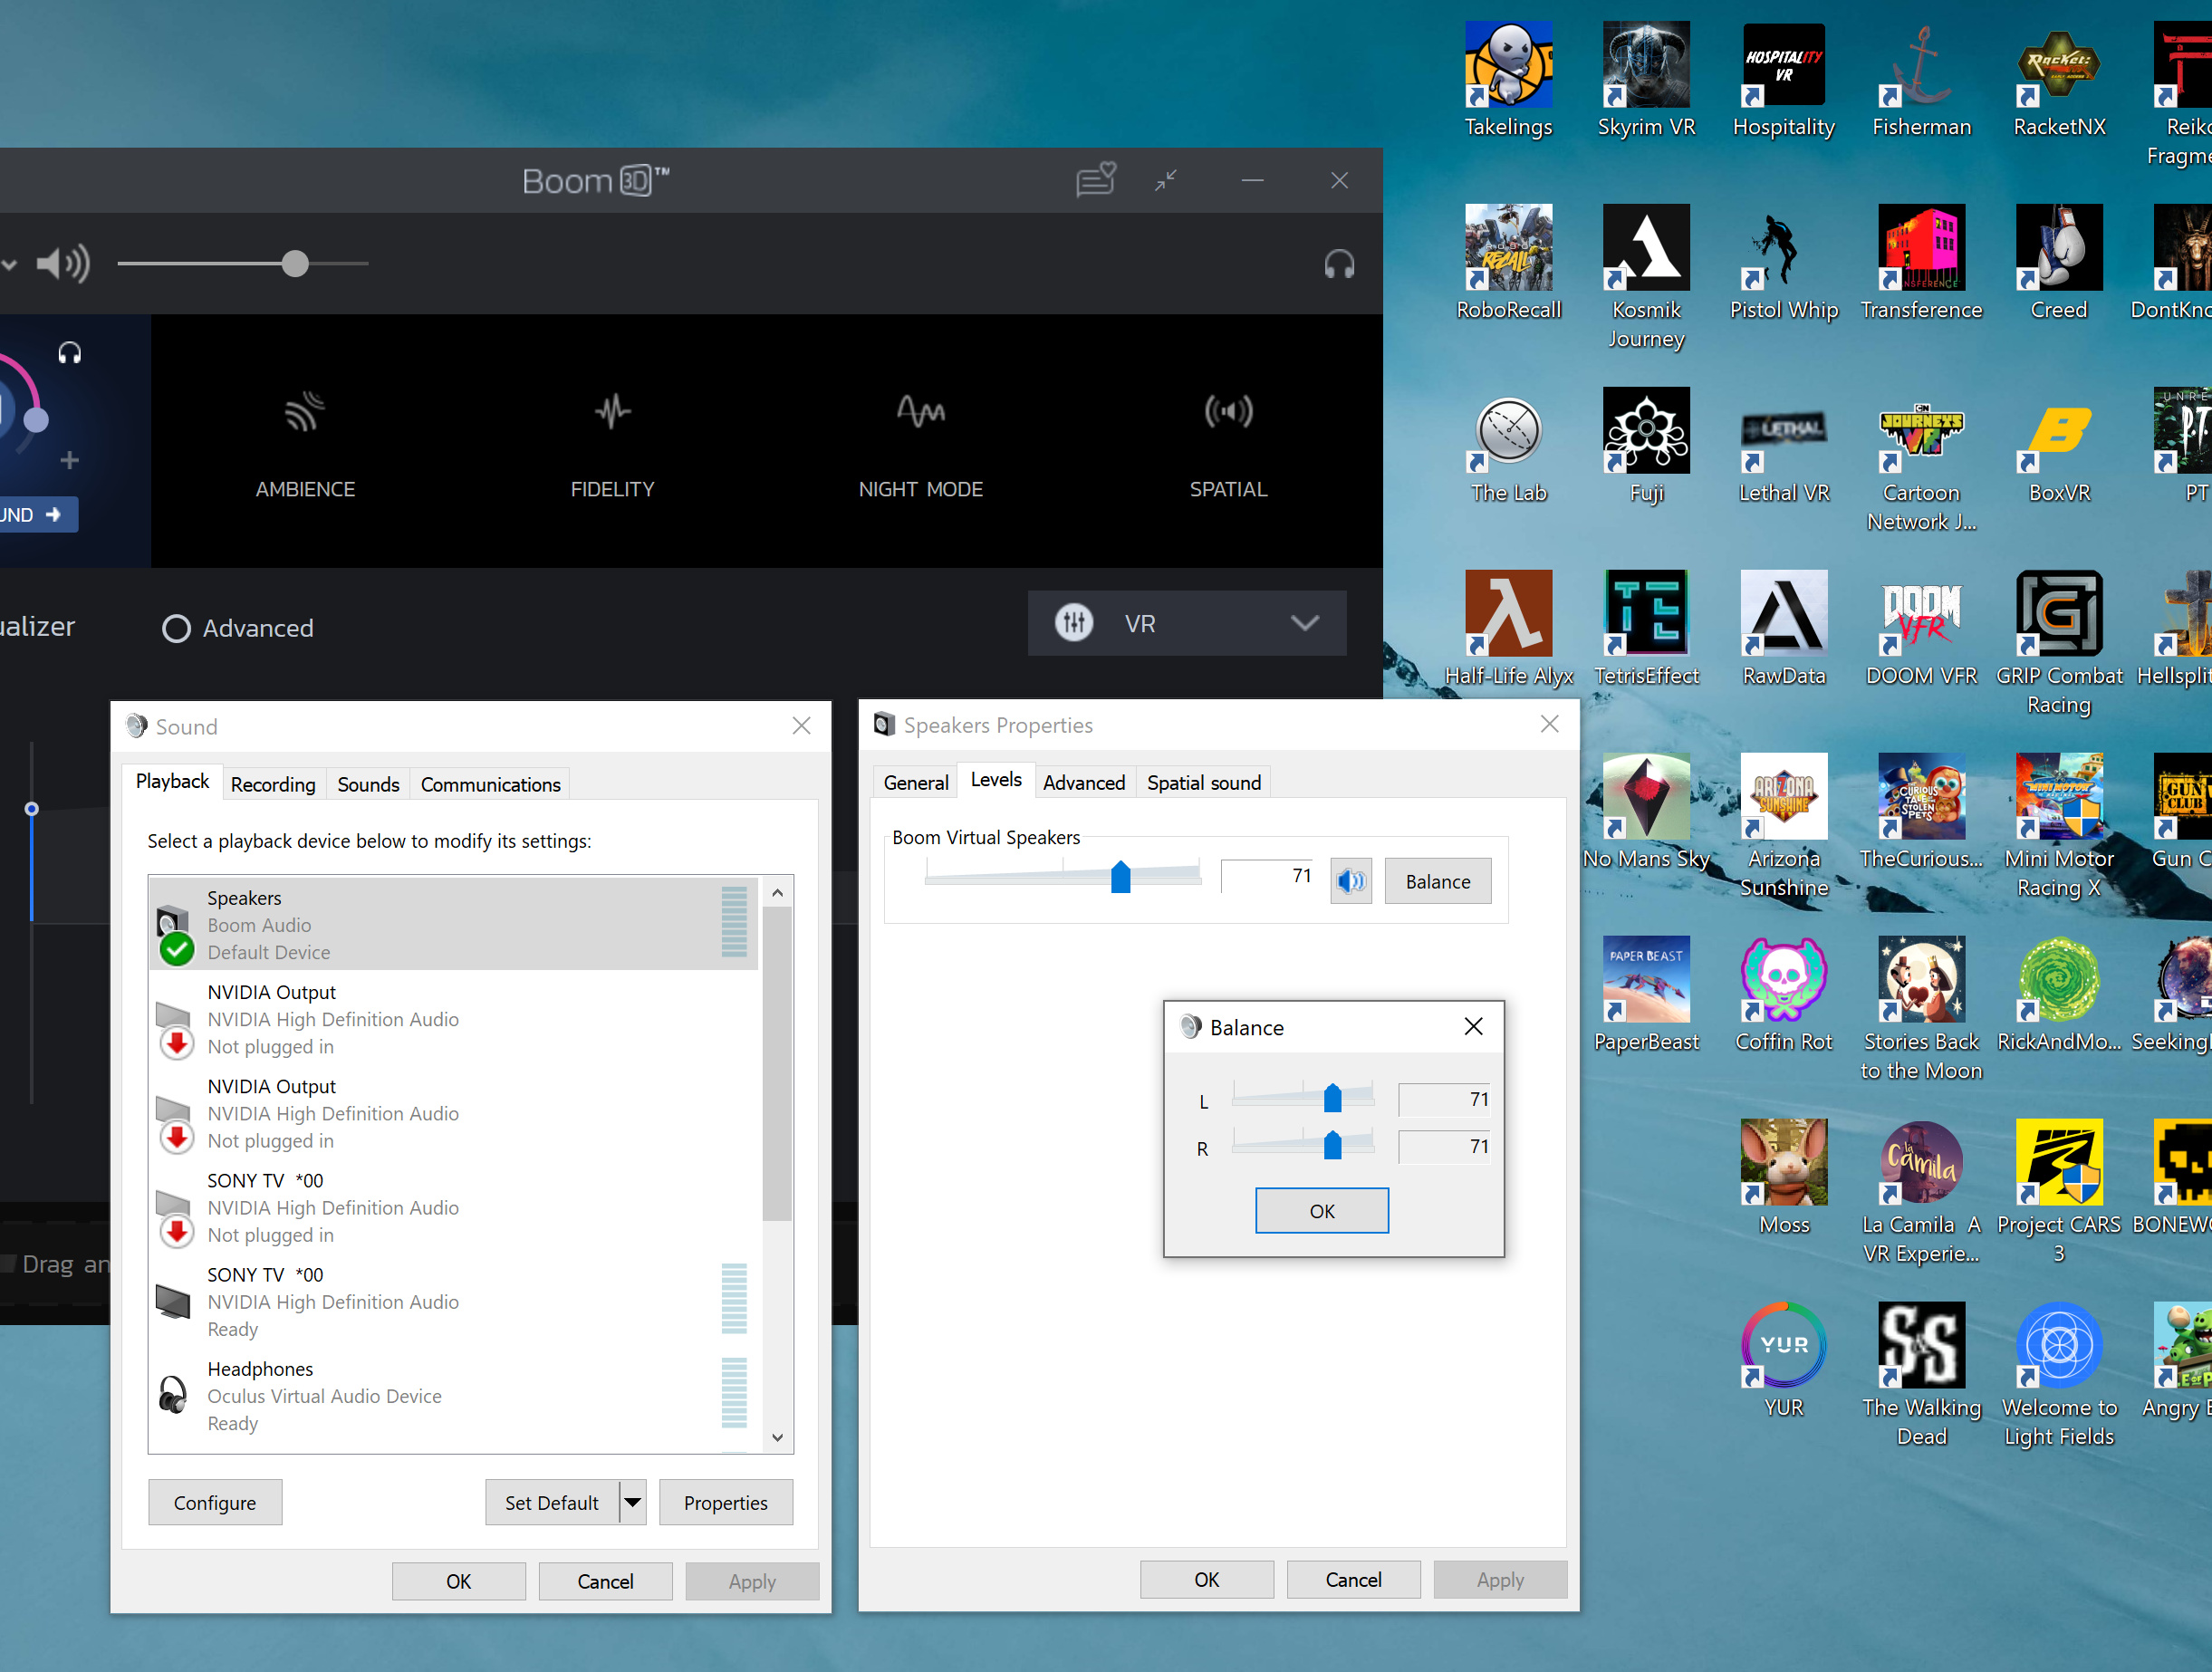2212x1672 pixels.
Task: Click the Boom 3D master volume slider knob
Action: tap(295, 264)
